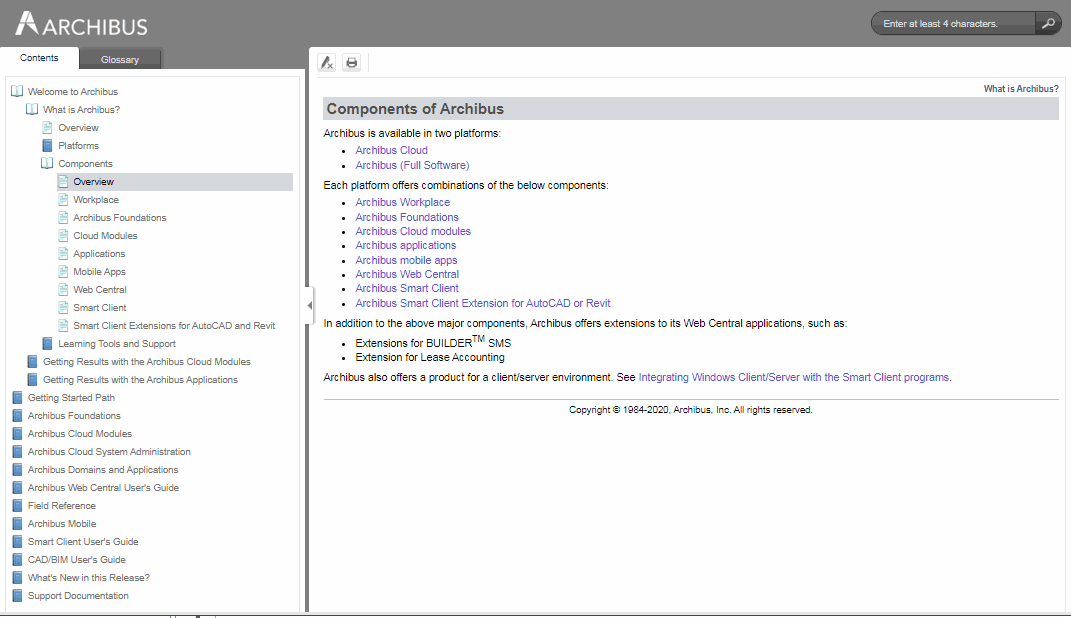This screenshot has width=1071, height=618.
Task: Collapse the sidebar with the arrow toggle
Action: coord(310,305)
